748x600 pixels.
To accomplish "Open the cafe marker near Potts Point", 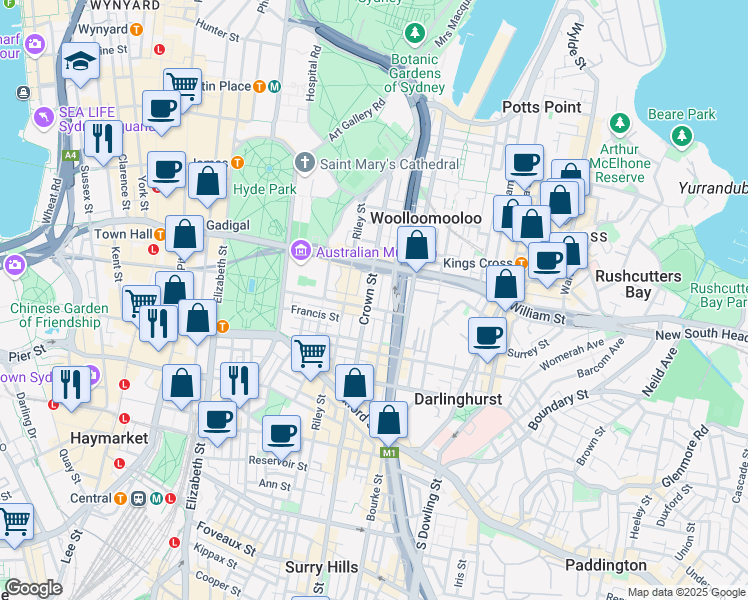I will [x=524, y=164].
